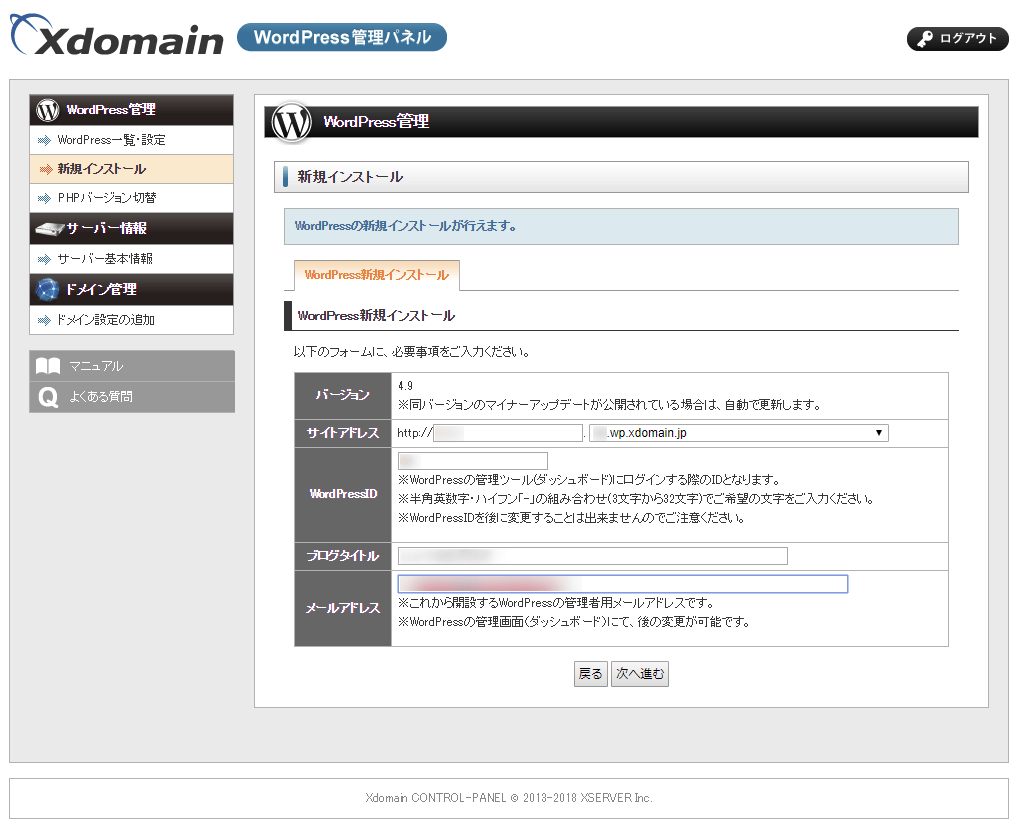Click WordPress logo in main panel header

click(x=292, y=121)
